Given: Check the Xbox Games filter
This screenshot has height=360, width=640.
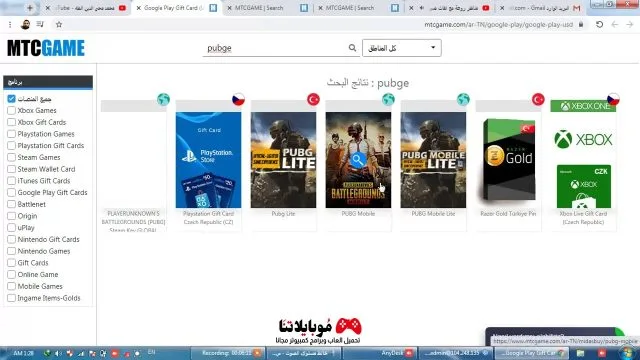Looking at the screenshot, I should [x=11, y=111].
